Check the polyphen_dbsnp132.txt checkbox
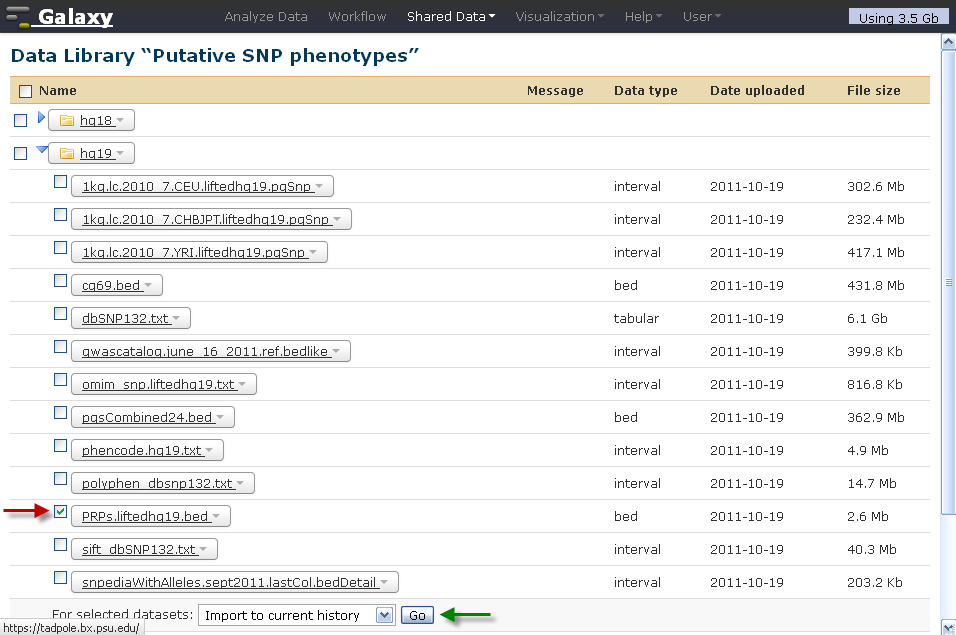The image size is (956, 635). point(60,478)
